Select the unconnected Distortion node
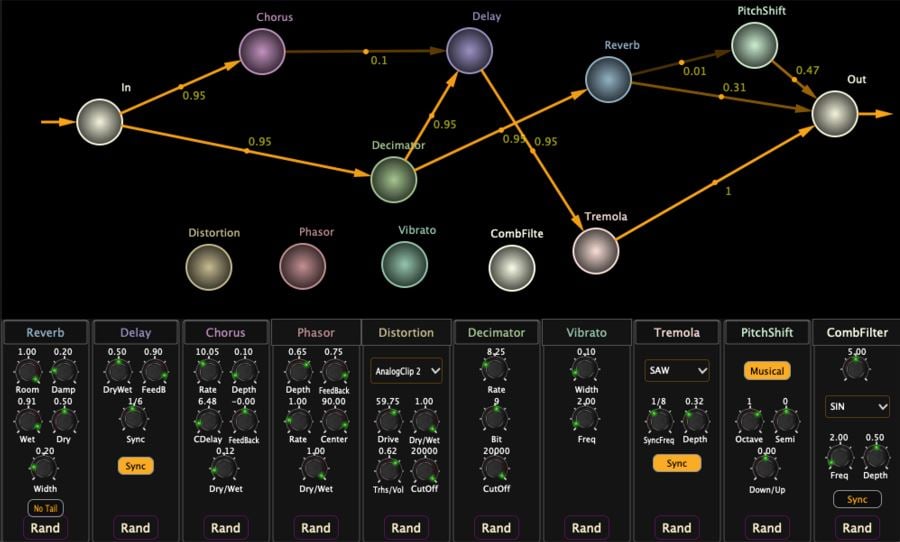The height and width of the screenshot is (542, 900). tap(209, 267)
